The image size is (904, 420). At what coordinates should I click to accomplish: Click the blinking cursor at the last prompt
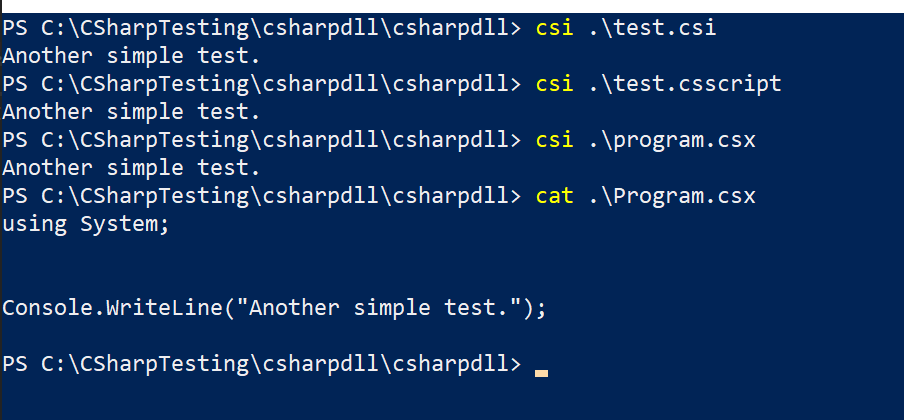(x=541, y=373)
